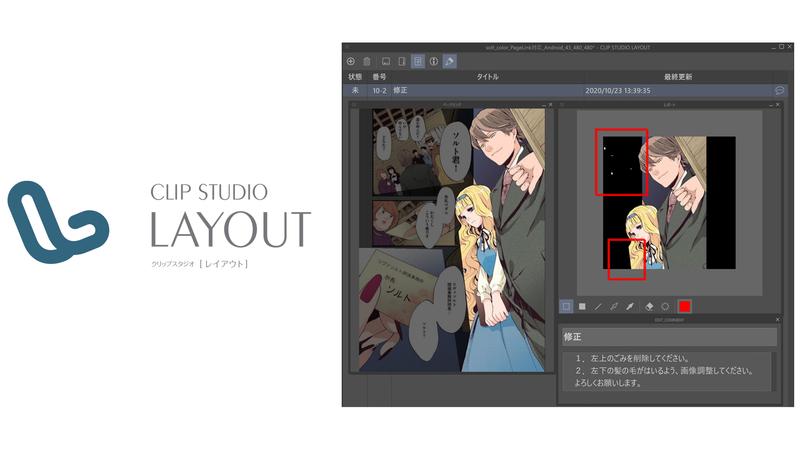
Task: Click into the comment body text area
Action: click(x=666, y=371)
